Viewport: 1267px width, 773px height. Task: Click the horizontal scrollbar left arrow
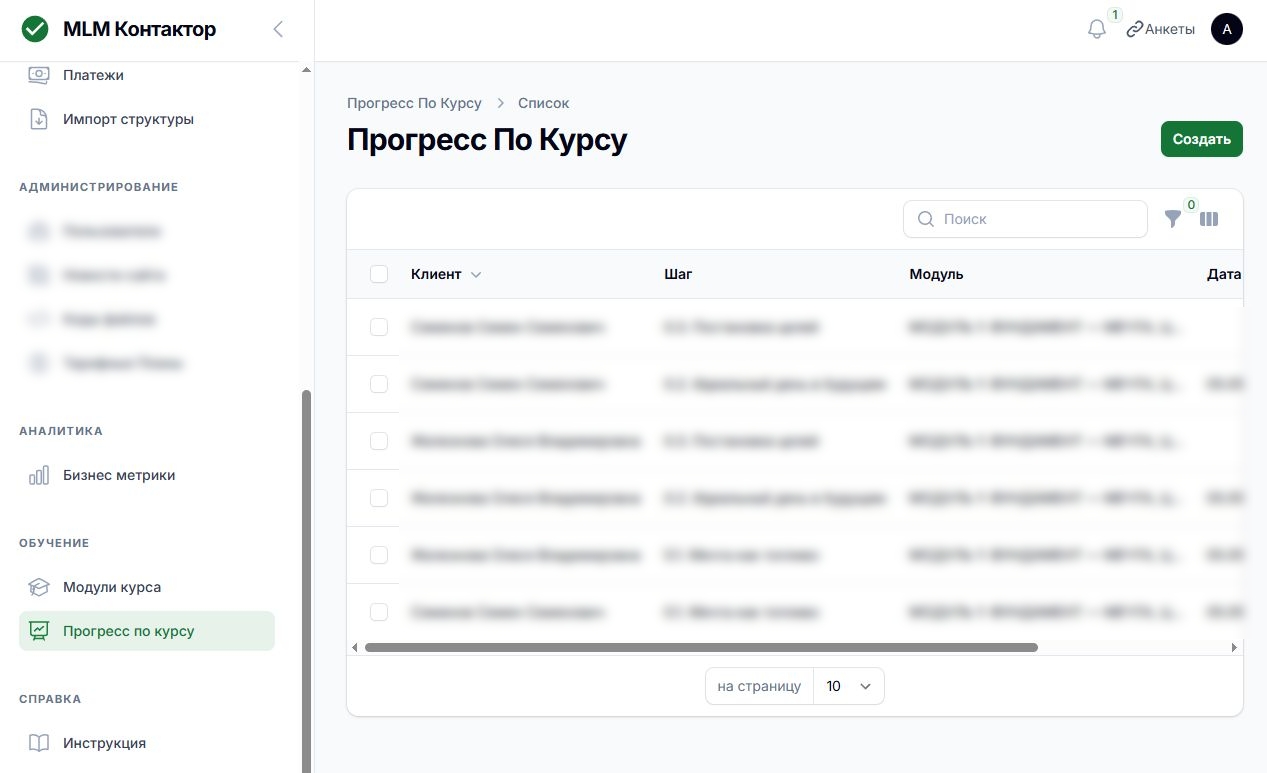click(354, 648)
